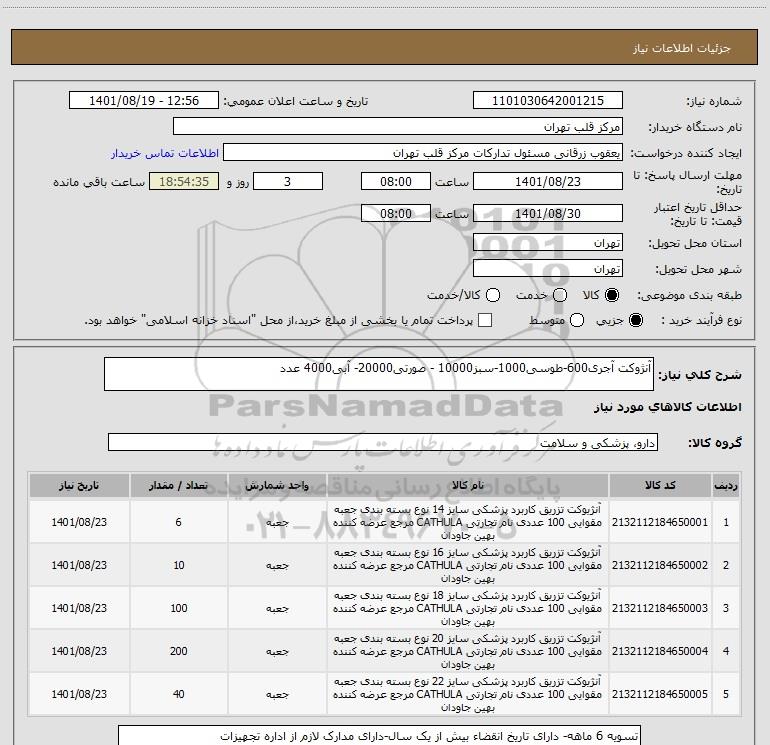Click buyer name field مرکز قلب تهران
Viewport: 770px width, 745px height.
[x=398, y=126]
